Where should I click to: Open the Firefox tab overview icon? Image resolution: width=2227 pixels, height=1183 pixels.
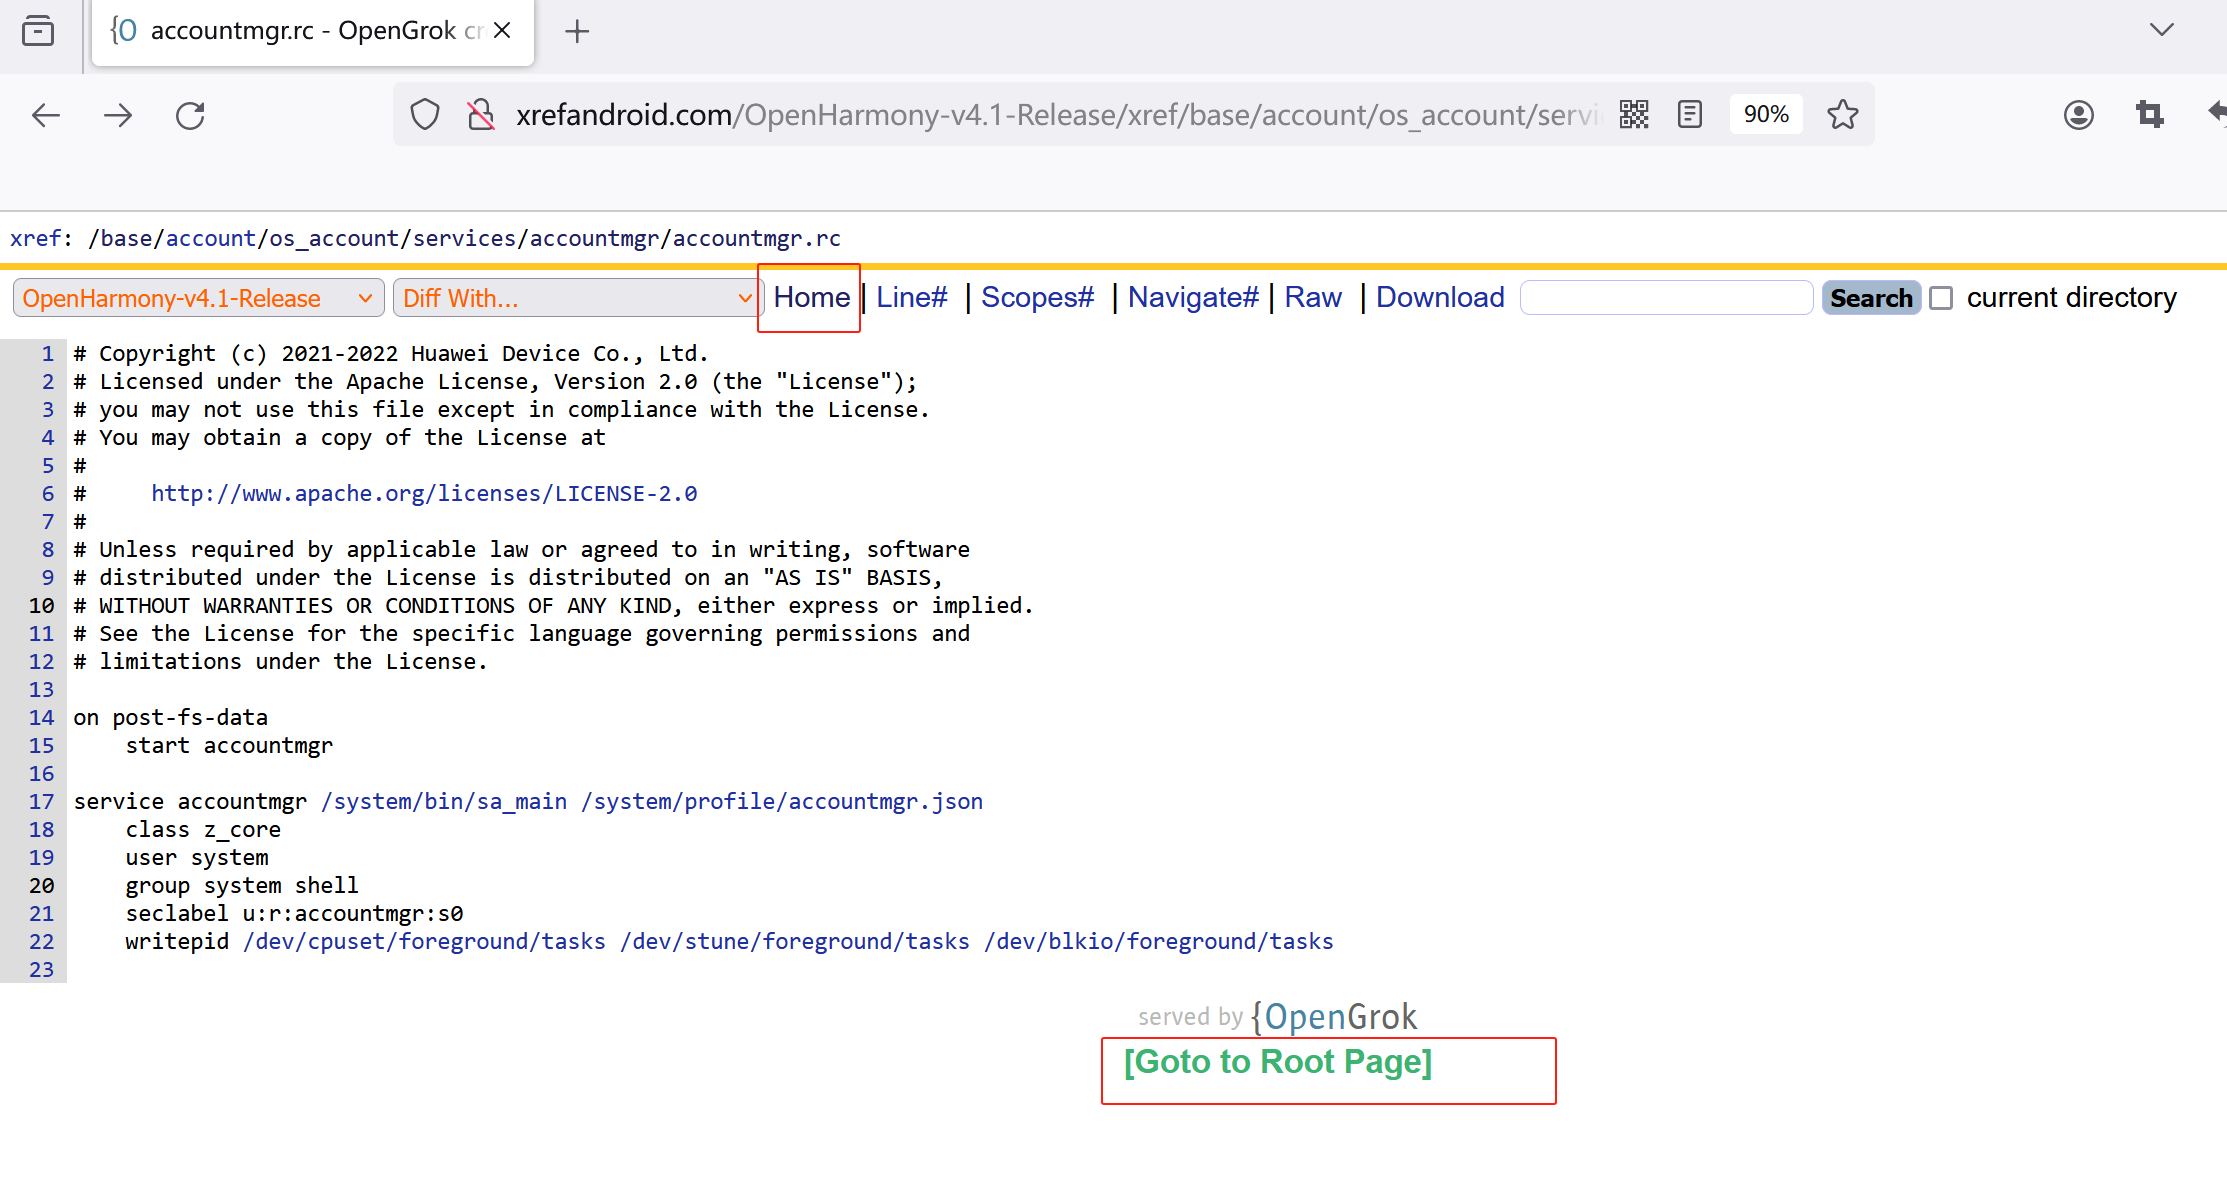click(38, 31)
